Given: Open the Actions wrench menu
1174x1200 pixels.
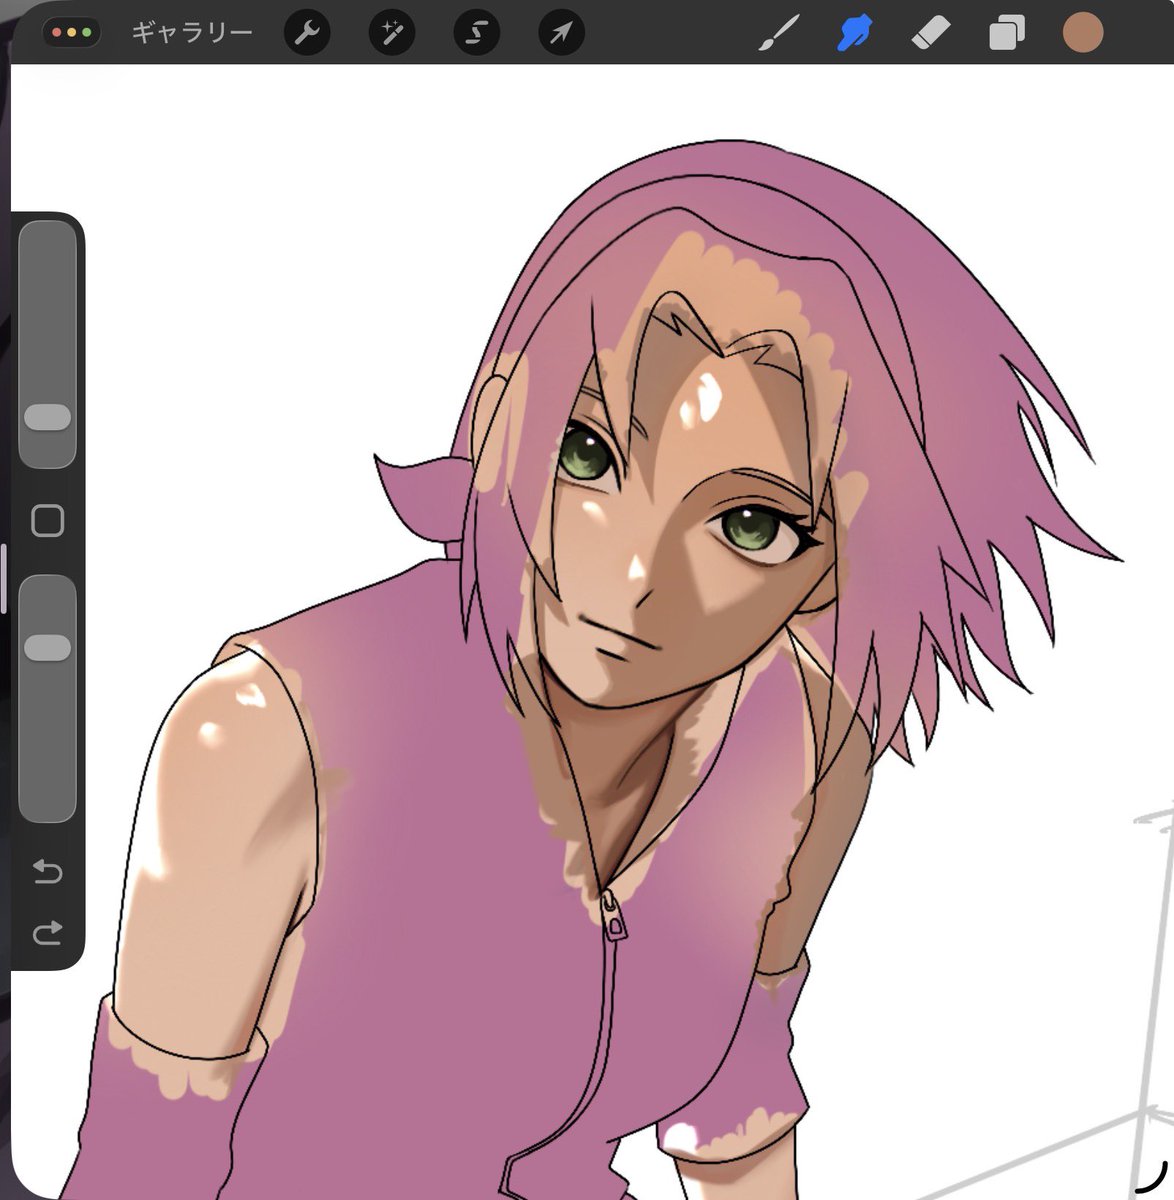Looking at the screenshot, I should 307,33.
